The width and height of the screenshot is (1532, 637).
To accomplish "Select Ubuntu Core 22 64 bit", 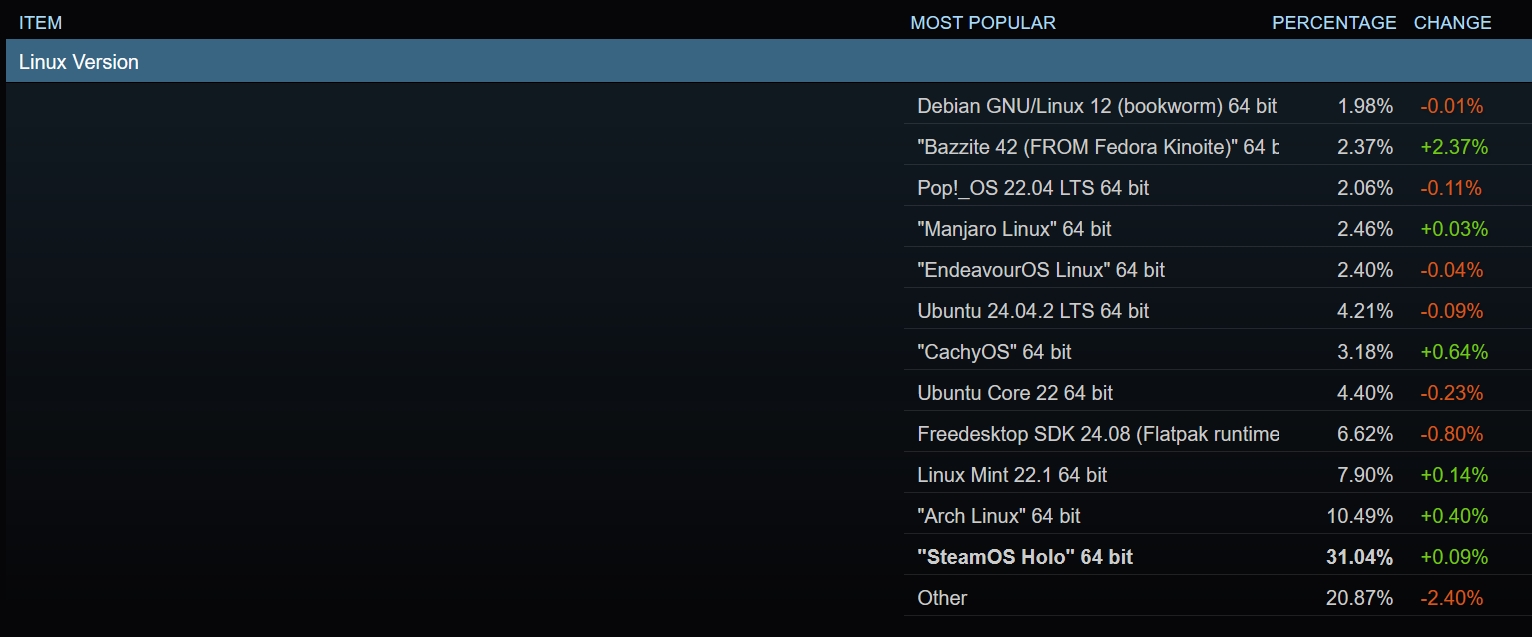I will [1015, 393].
